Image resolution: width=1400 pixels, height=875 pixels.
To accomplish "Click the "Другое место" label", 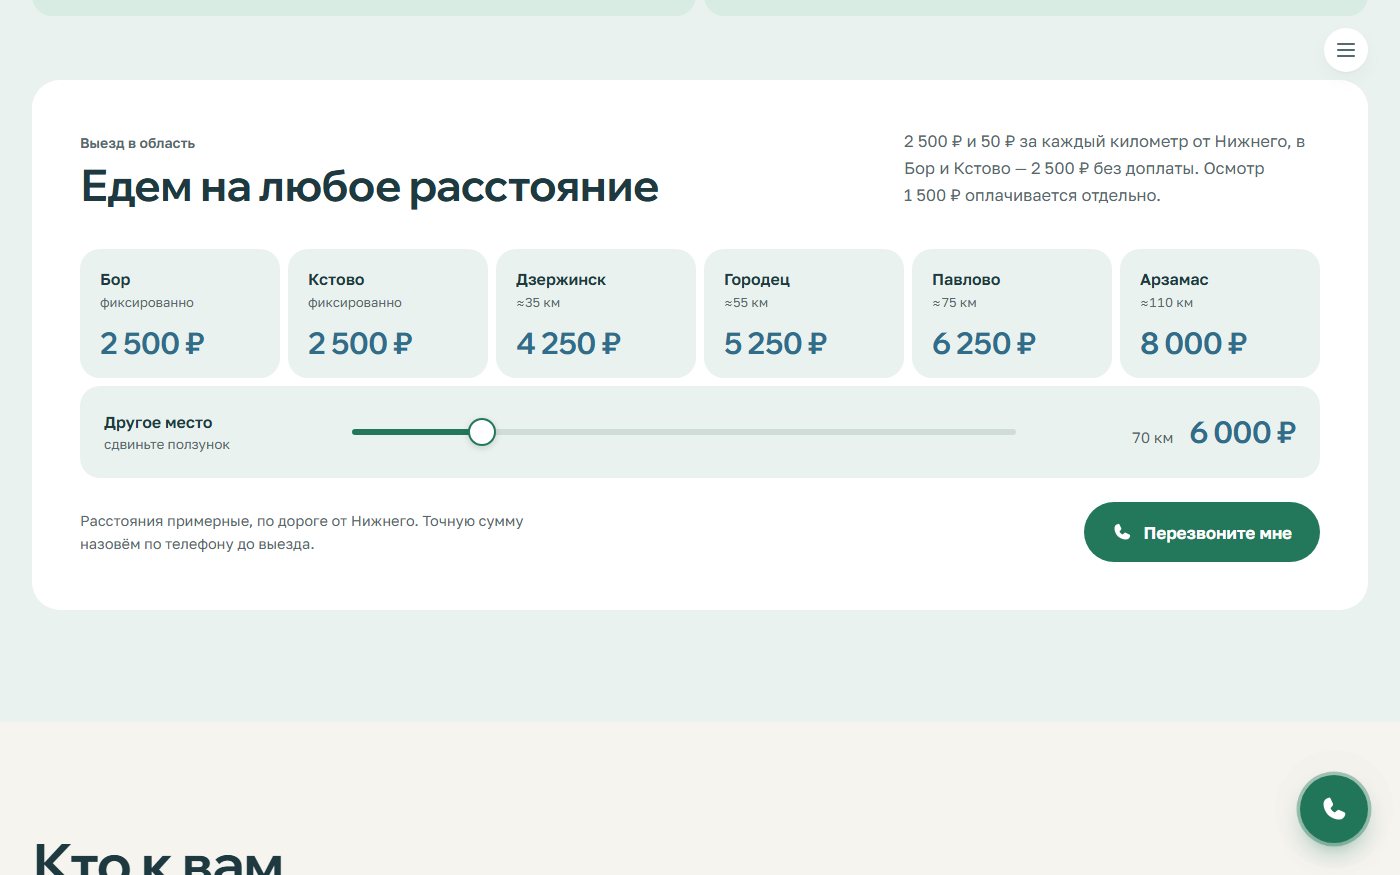I will (x=158, y=422).
